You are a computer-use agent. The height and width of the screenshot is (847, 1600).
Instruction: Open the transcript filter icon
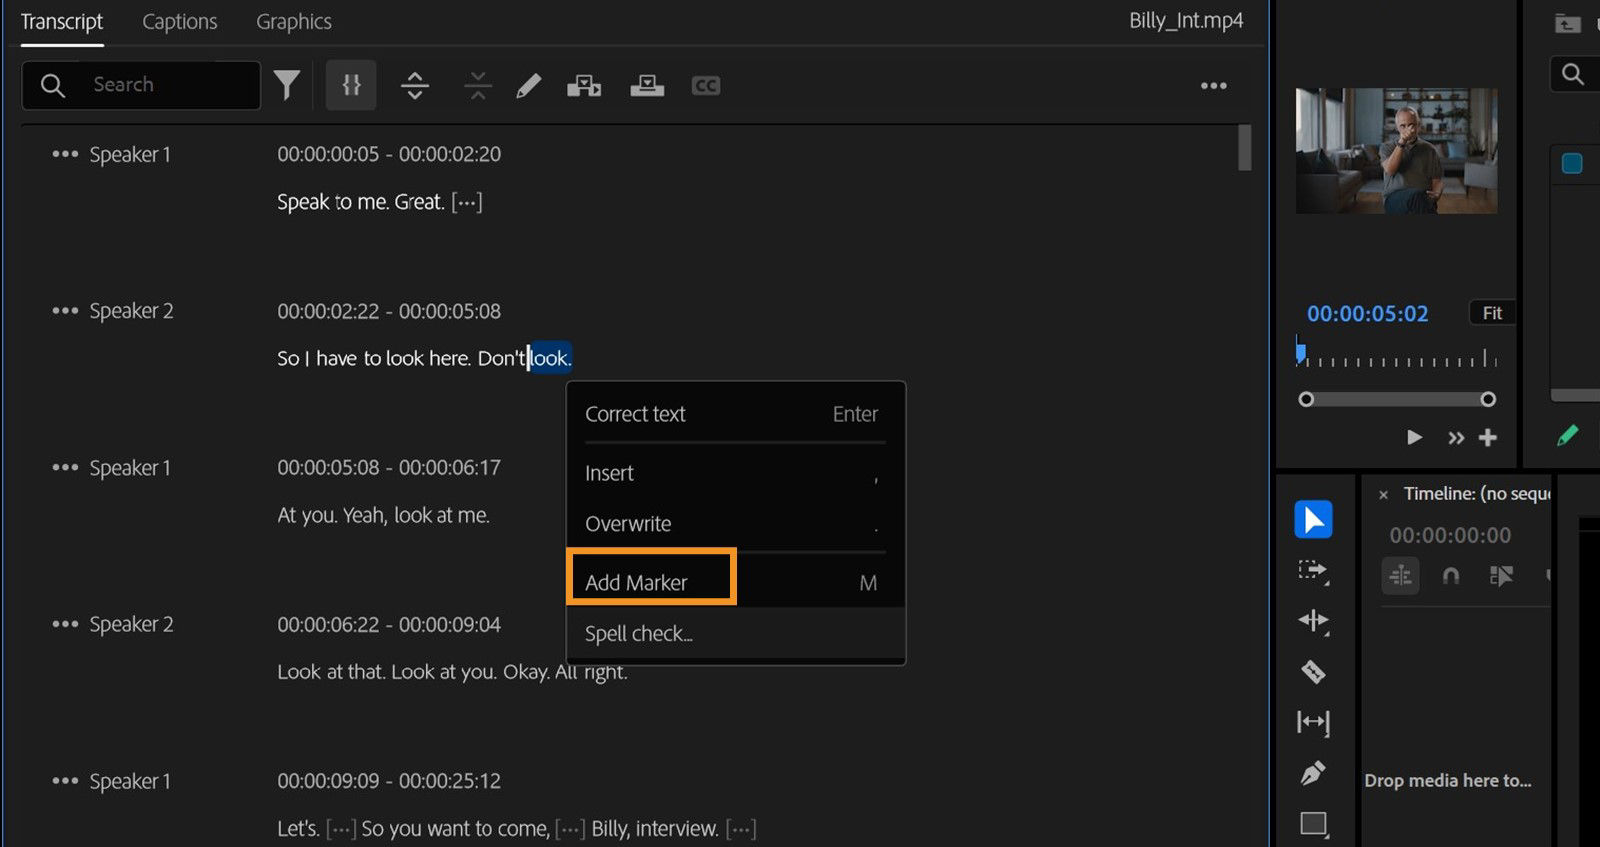point(287,85)
